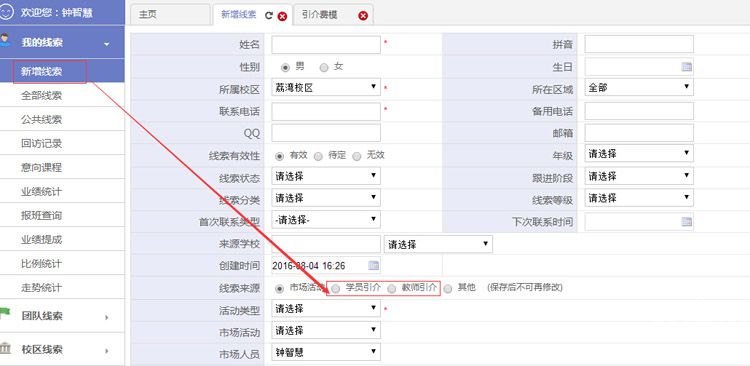The width and height of the screenshot is (750, 366).
Task: Click the 生日 date field
Action: 639,67
